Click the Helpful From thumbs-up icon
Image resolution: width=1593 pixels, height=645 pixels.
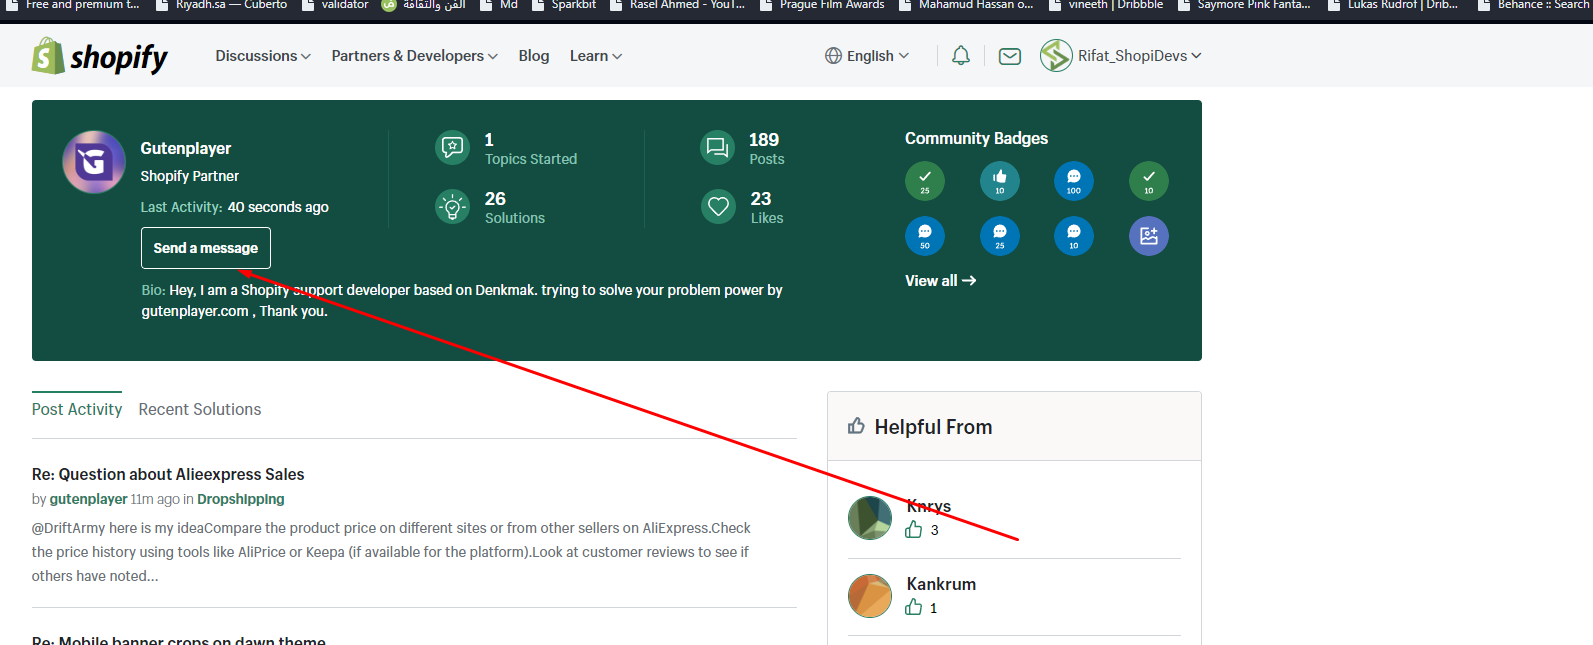856,426
